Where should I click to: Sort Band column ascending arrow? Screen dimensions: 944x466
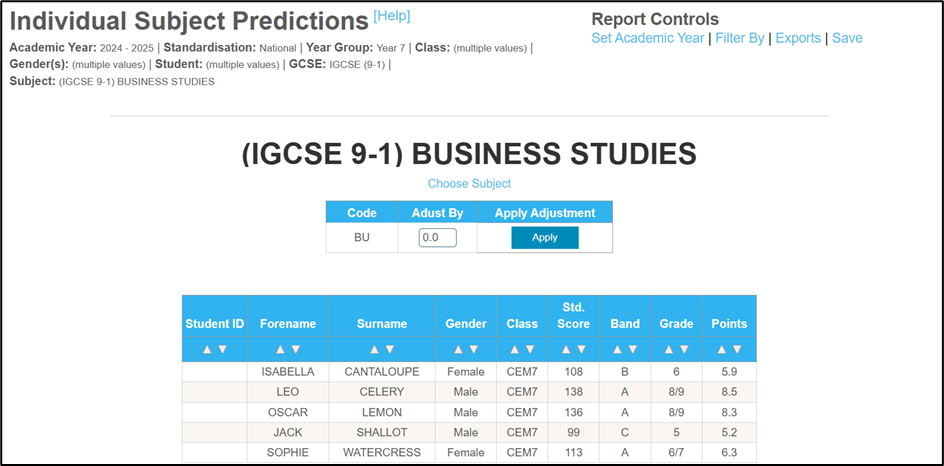click(x=617, y=349)
